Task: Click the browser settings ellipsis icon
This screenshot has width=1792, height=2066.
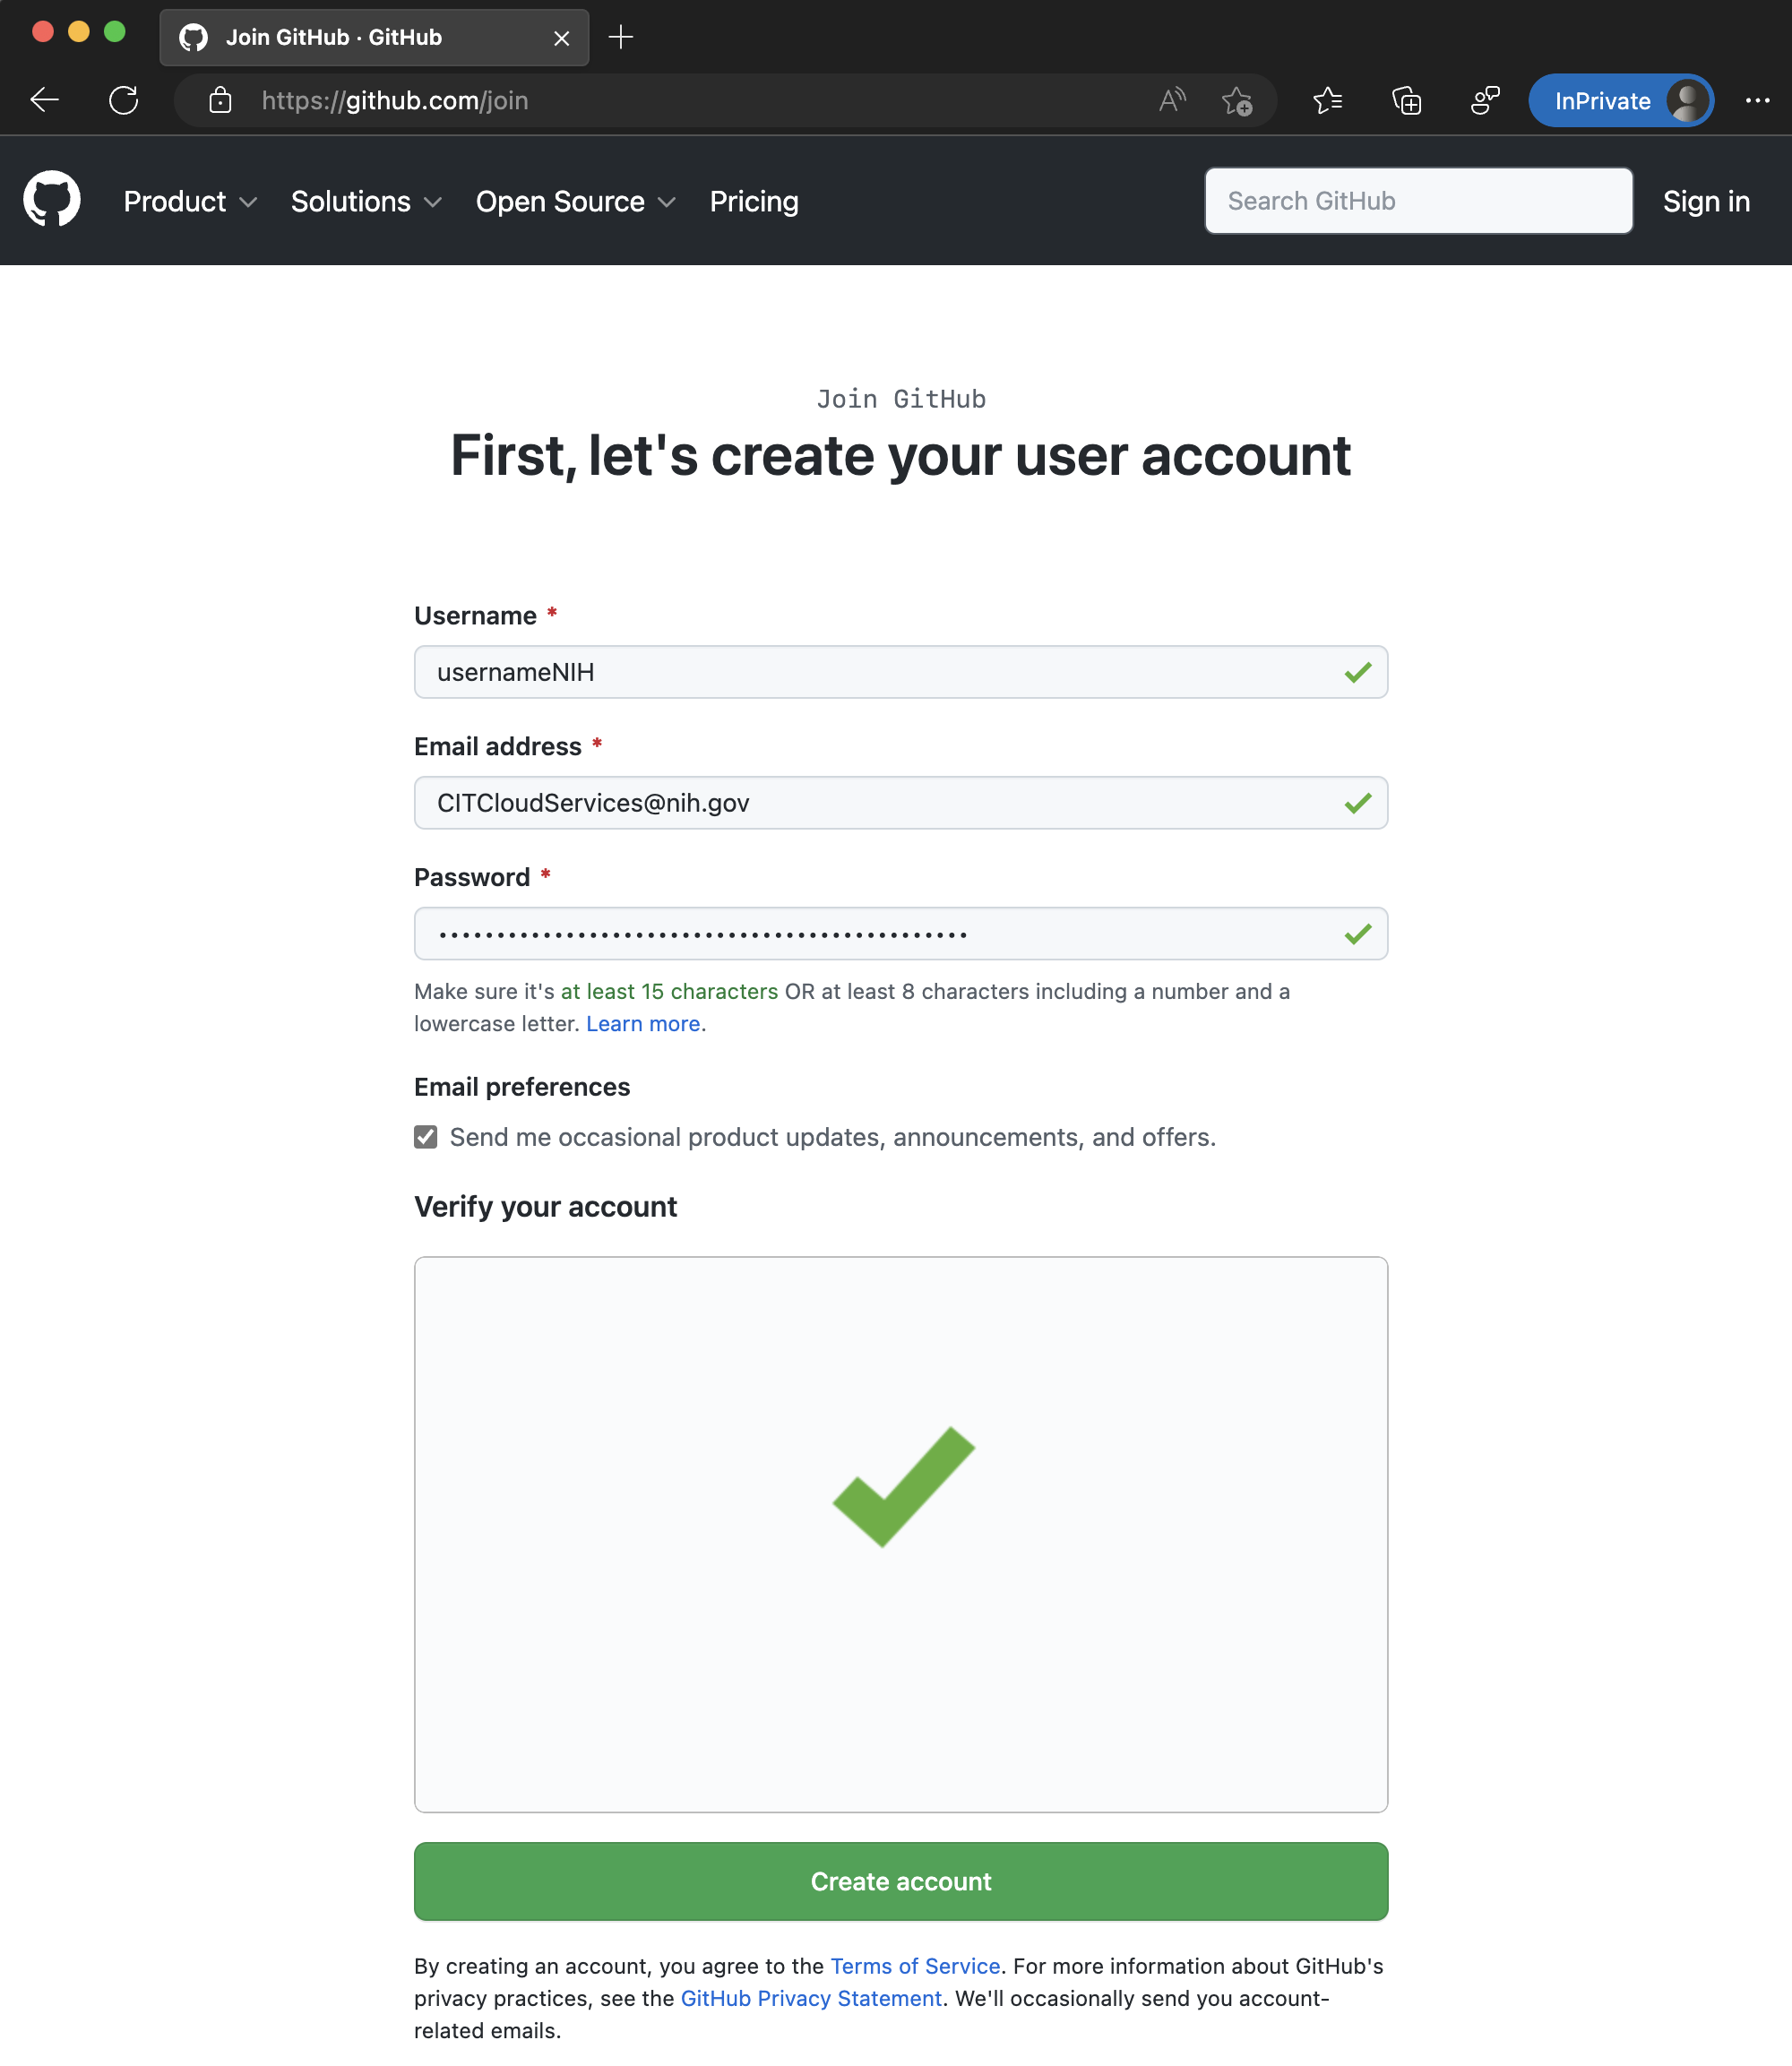Action: pos(1757,100)
